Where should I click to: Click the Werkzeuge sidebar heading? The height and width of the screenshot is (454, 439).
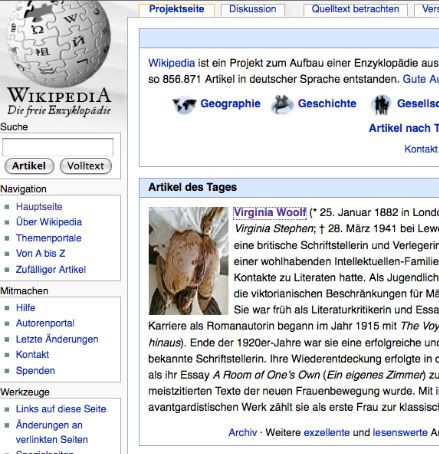[25, 392]
